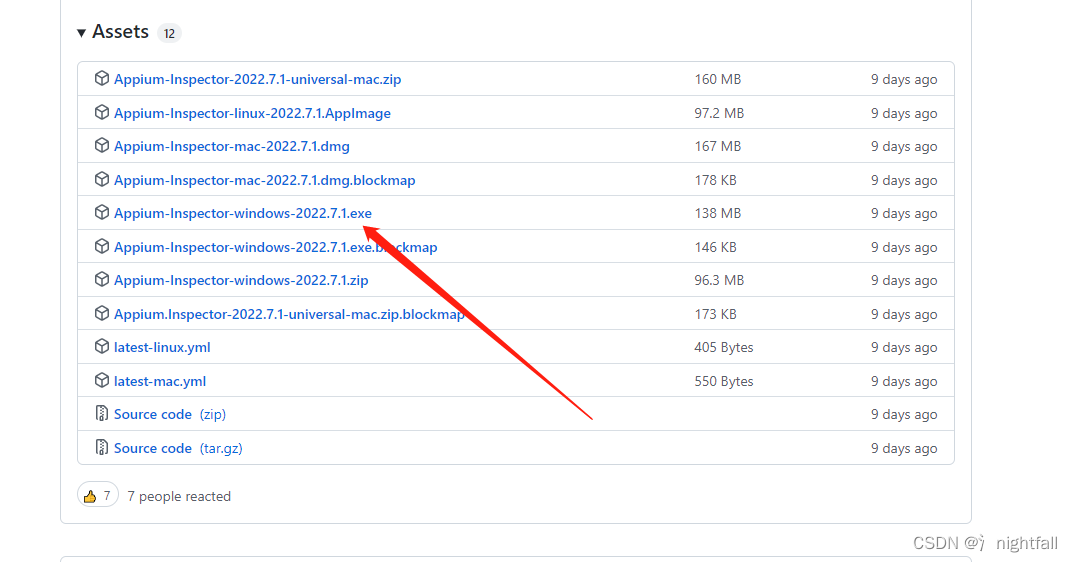
Task: Click the Assets heading
Action: click(120, 31)
